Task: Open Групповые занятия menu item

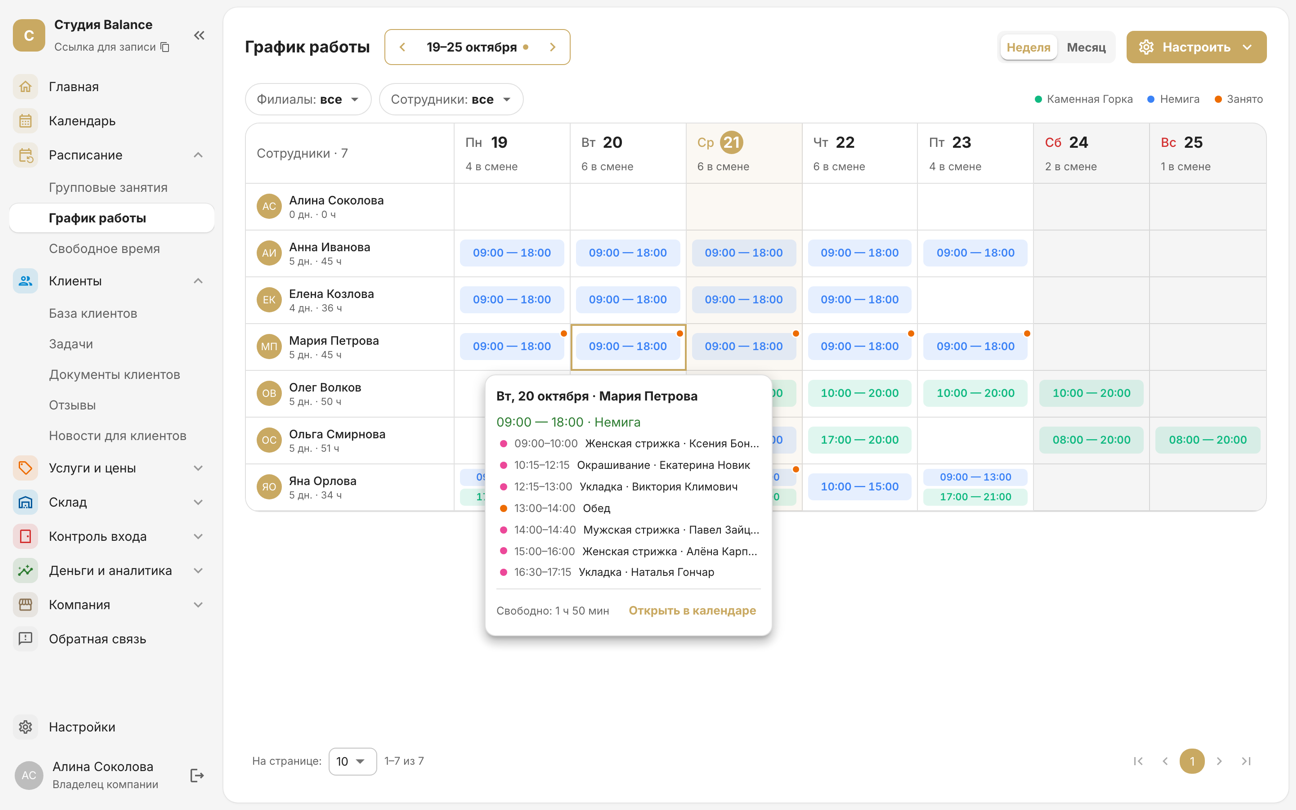Action: [x=108, y=187]
